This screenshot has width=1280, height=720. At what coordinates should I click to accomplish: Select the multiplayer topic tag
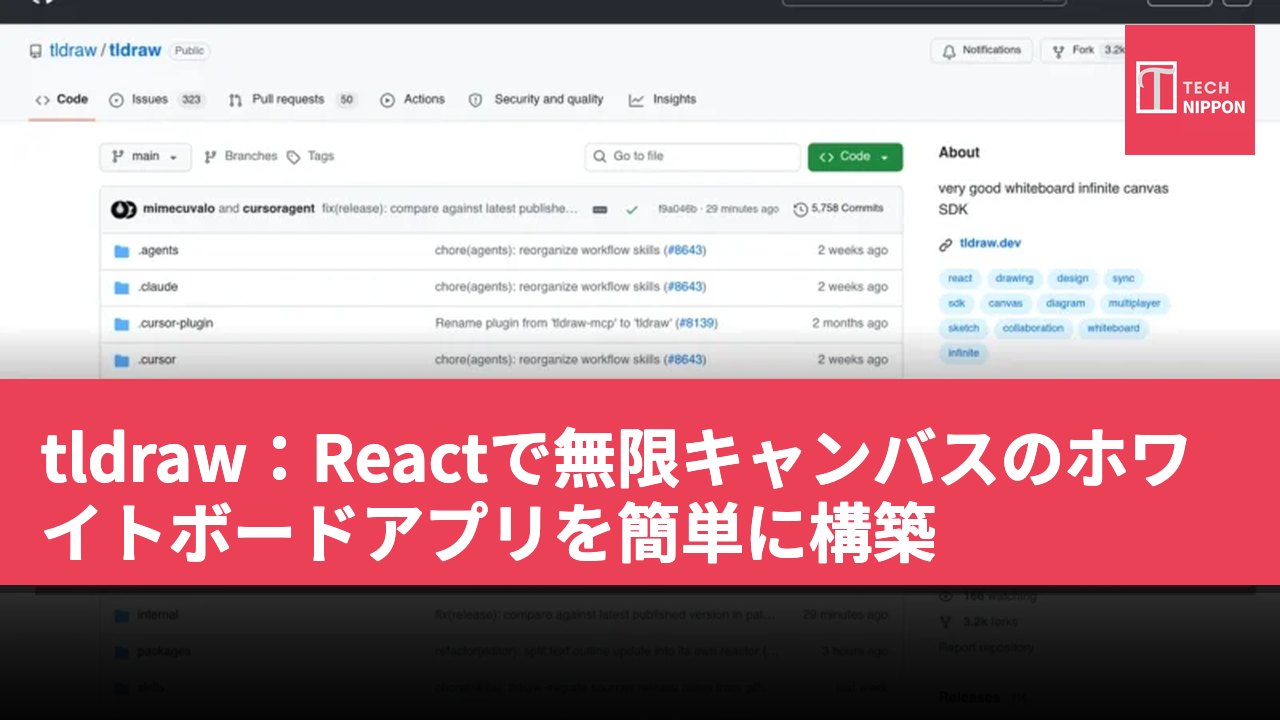tap(1135, 304)
